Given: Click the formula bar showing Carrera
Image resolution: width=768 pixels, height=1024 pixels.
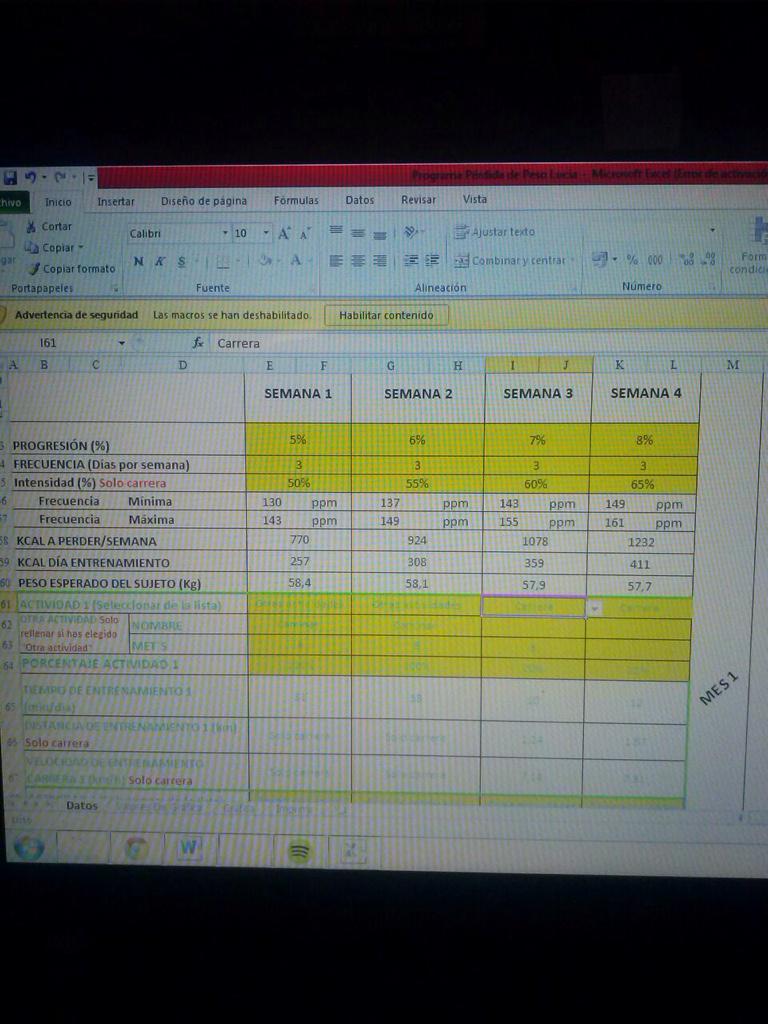Looking at the screenshot, I should coord(490,343).
